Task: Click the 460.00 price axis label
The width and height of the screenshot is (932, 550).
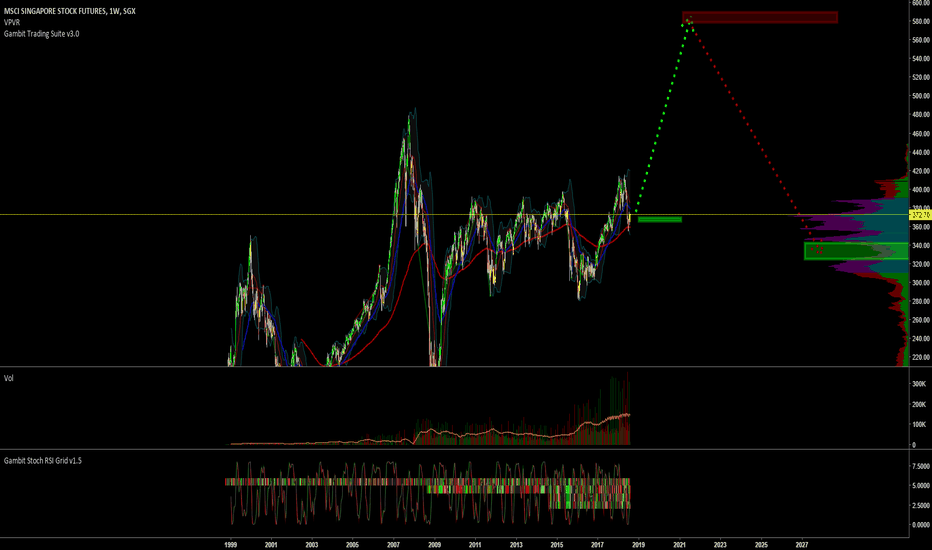Action: point(921,134)
